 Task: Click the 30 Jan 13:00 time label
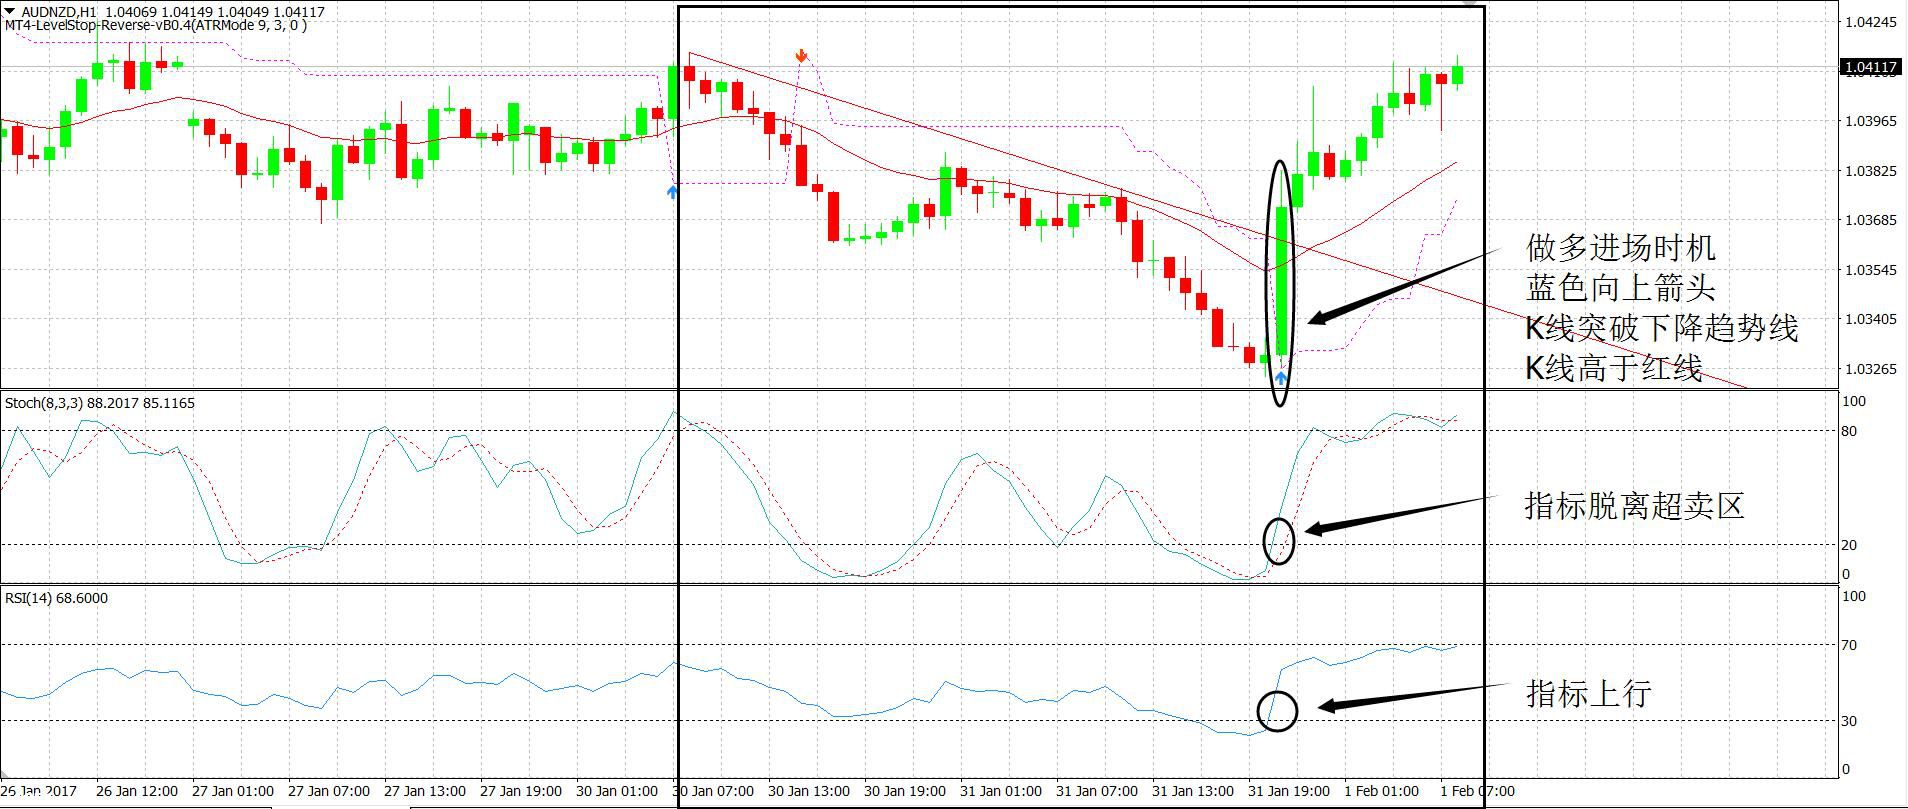(809, 791)
